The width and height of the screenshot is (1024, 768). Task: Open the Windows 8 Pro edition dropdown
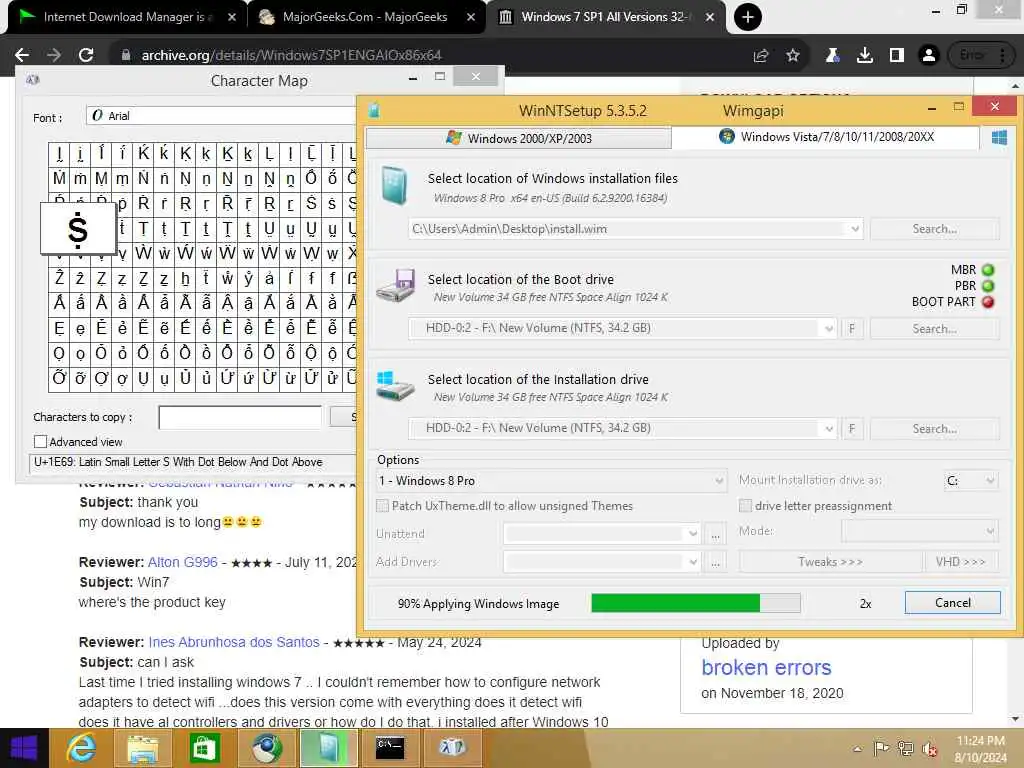(551, 481)
